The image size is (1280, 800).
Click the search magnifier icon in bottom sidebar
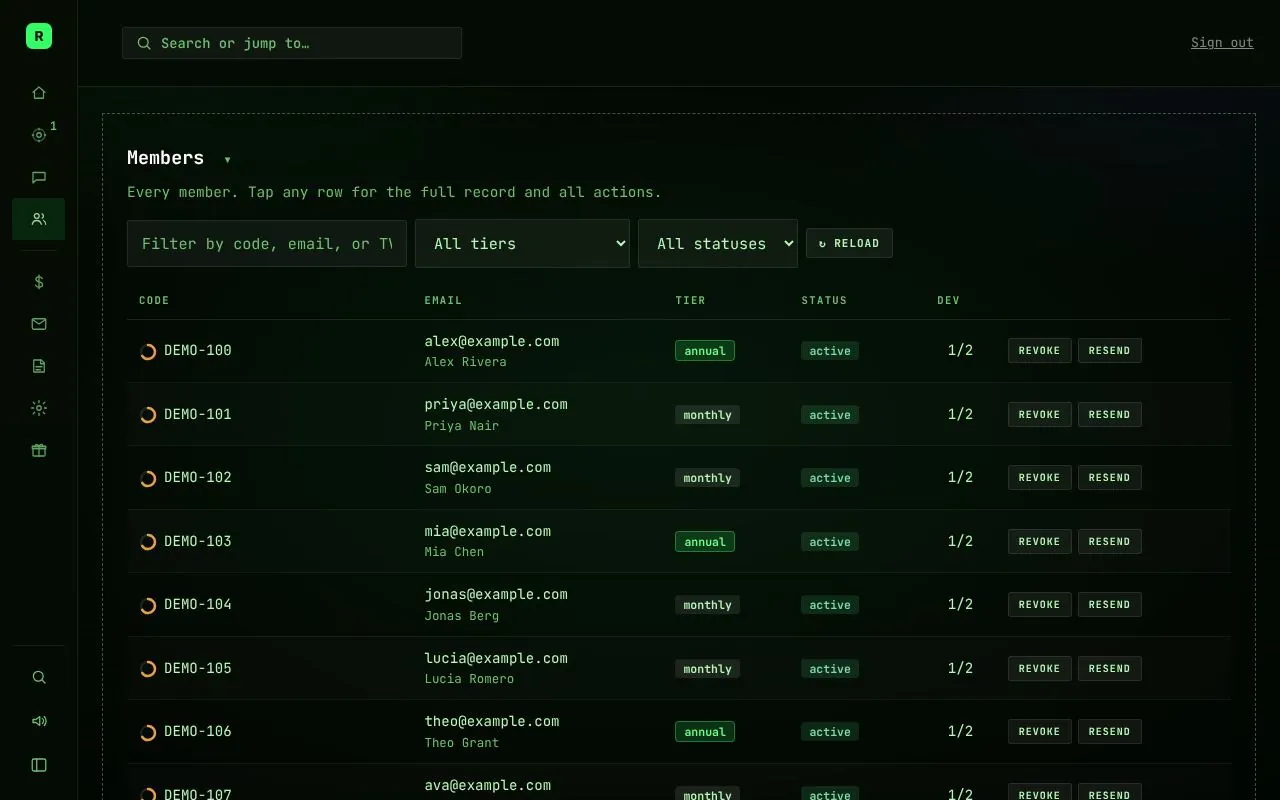39,677
